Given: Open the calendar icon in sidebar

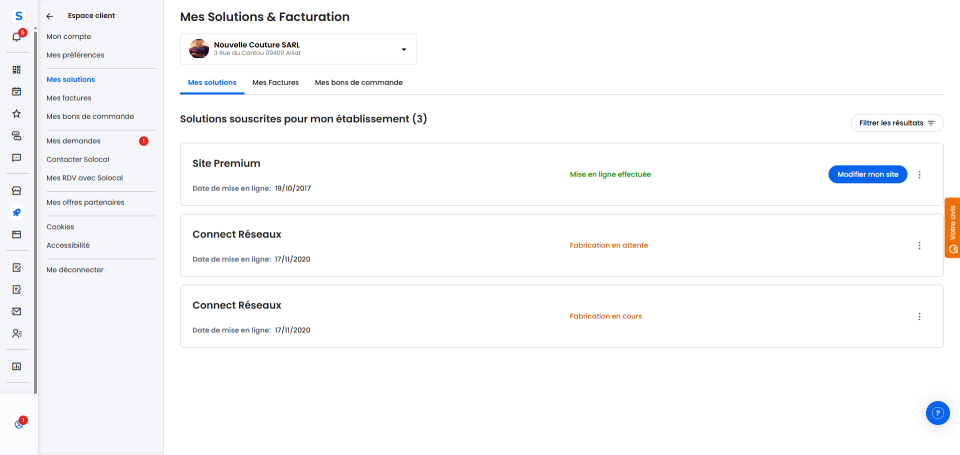Looking at the screenshot, I should click(16, 91).
